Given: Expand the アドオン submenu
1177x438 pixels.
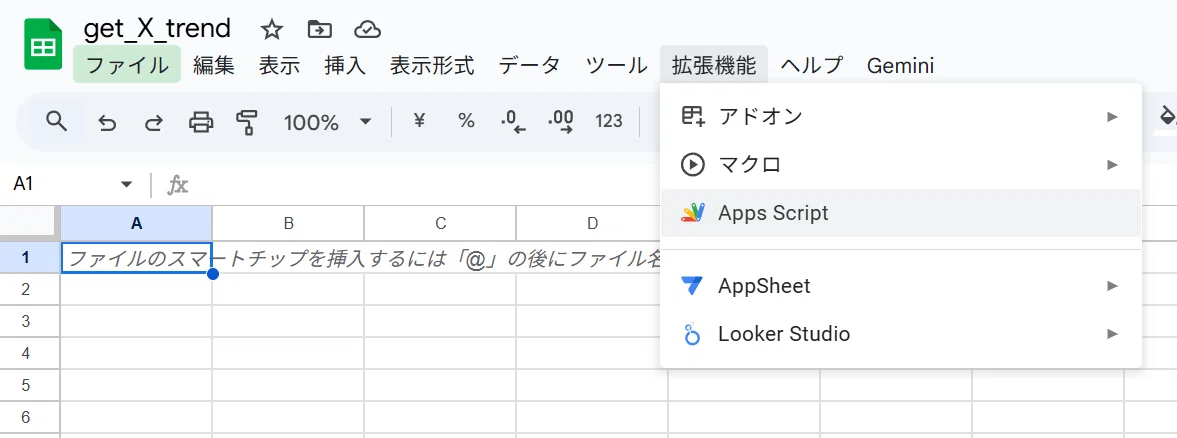Looking at the screenshot, I should [x=901, y=116].
